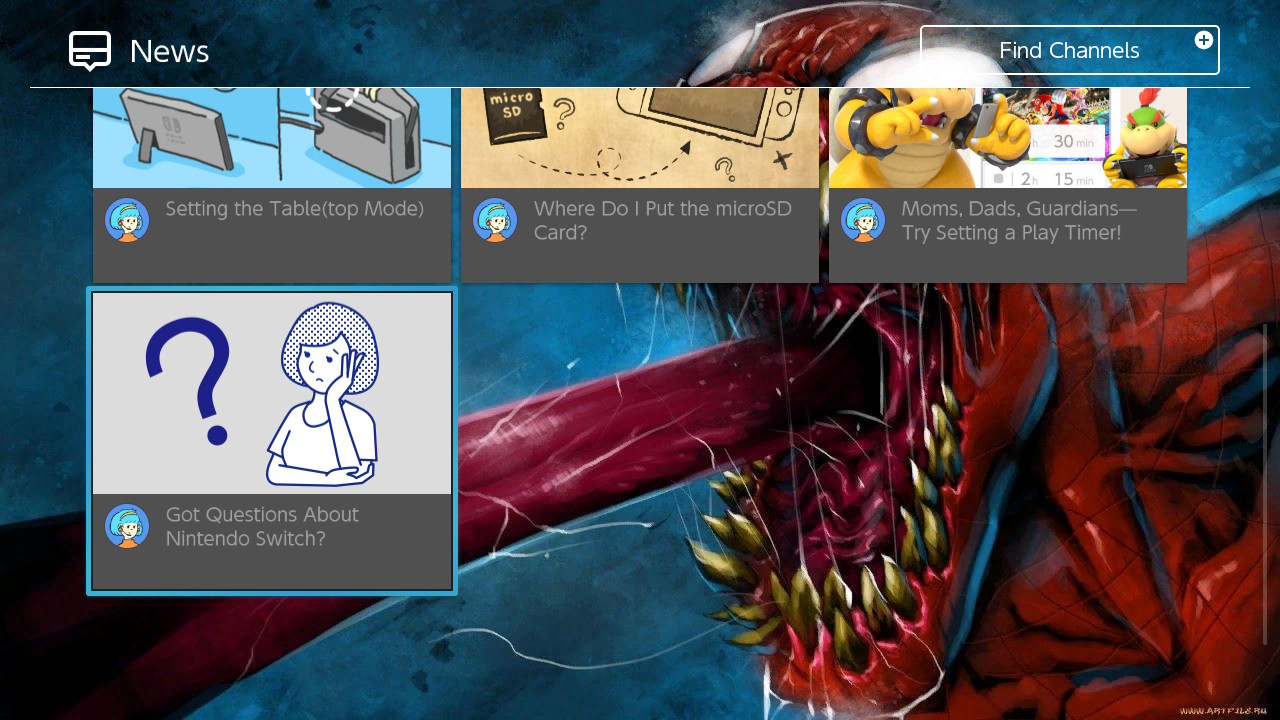Open the tabletop mode article thumbnail
The width and height of the screenshot is (1280, 720).
pyautogui.click(x=272, y=138)
